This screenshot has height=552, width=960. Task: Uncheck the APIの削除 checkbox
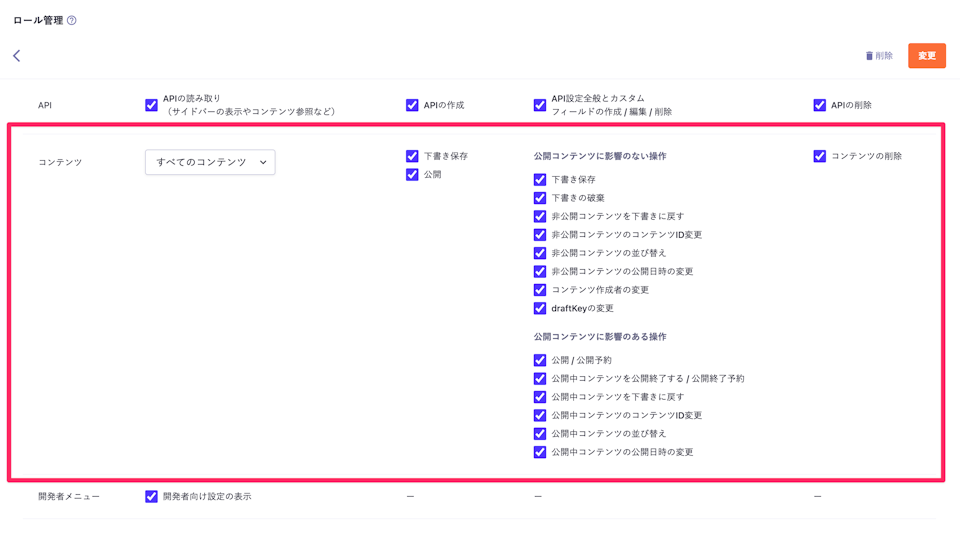click(819, 105)
